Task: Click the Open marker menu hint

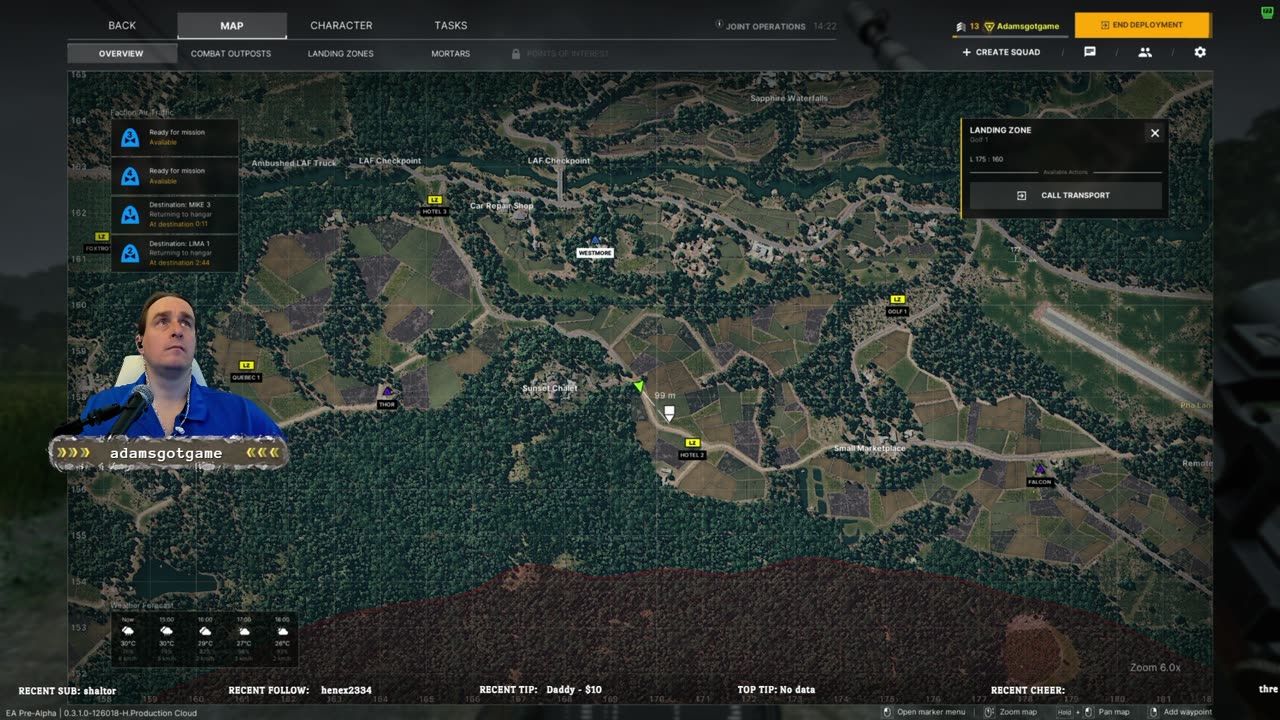Action: 923,712
